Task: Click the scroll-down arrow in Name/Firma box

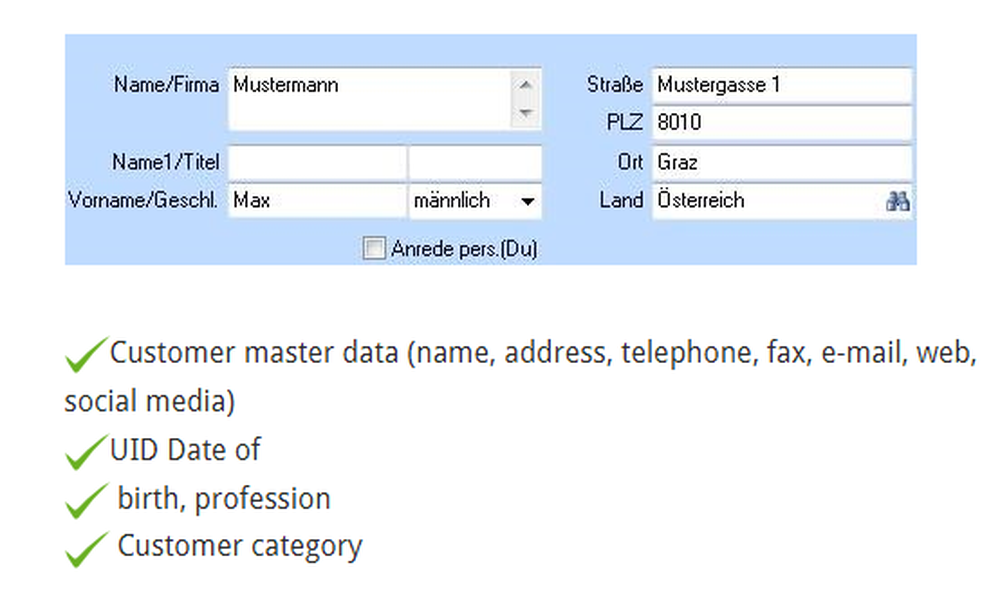Action: [x=526, y=113]
